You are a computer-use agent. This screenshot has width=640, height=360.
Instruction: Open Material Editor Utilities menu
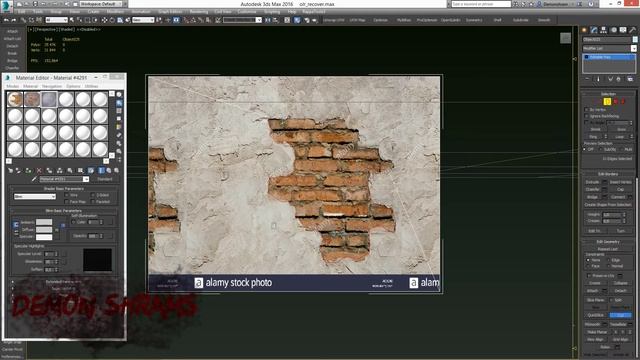(92, 87)
